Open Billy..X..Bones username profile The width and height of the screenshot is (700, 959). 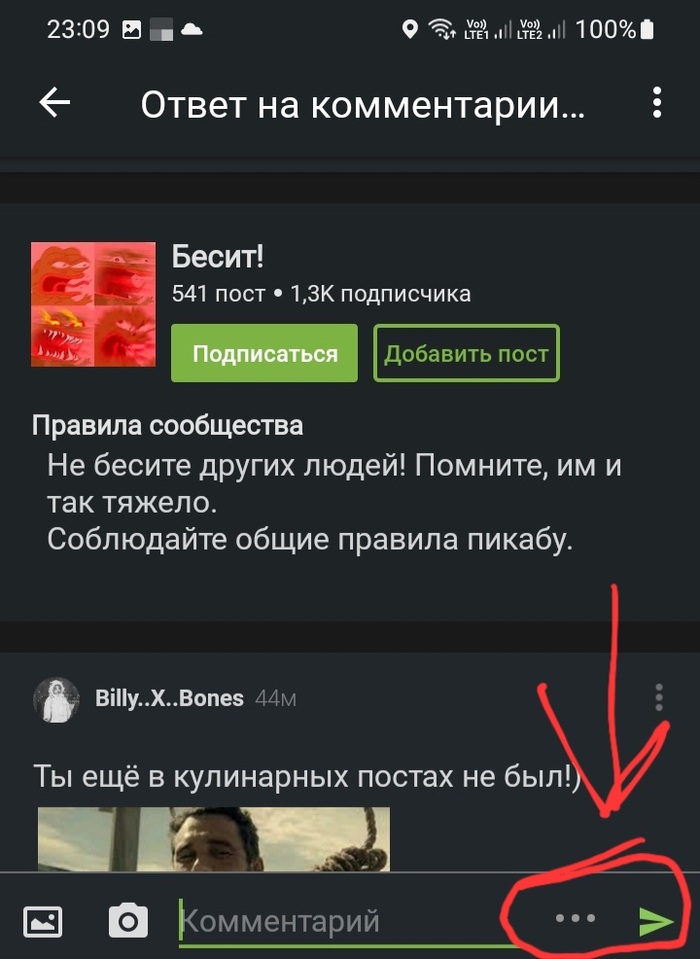click(169, 698)
